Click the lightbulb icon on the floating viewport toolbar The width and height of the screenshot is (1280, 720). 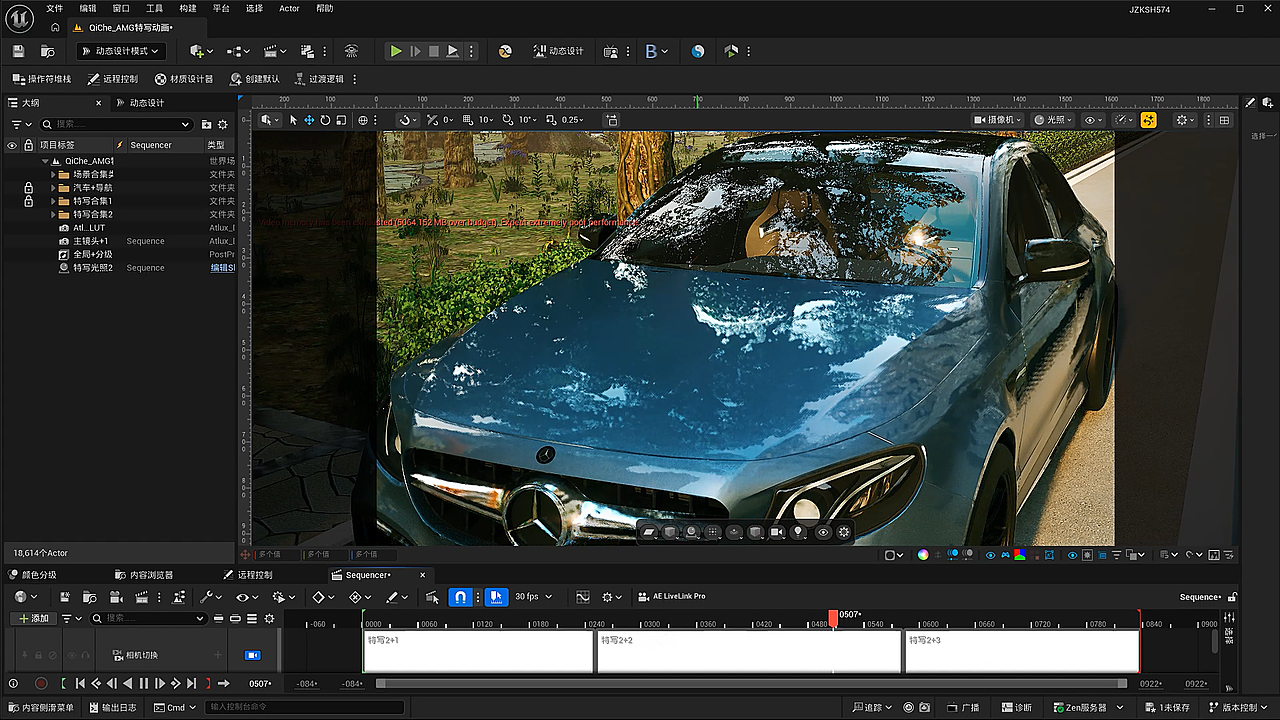(x=798, y=532)
